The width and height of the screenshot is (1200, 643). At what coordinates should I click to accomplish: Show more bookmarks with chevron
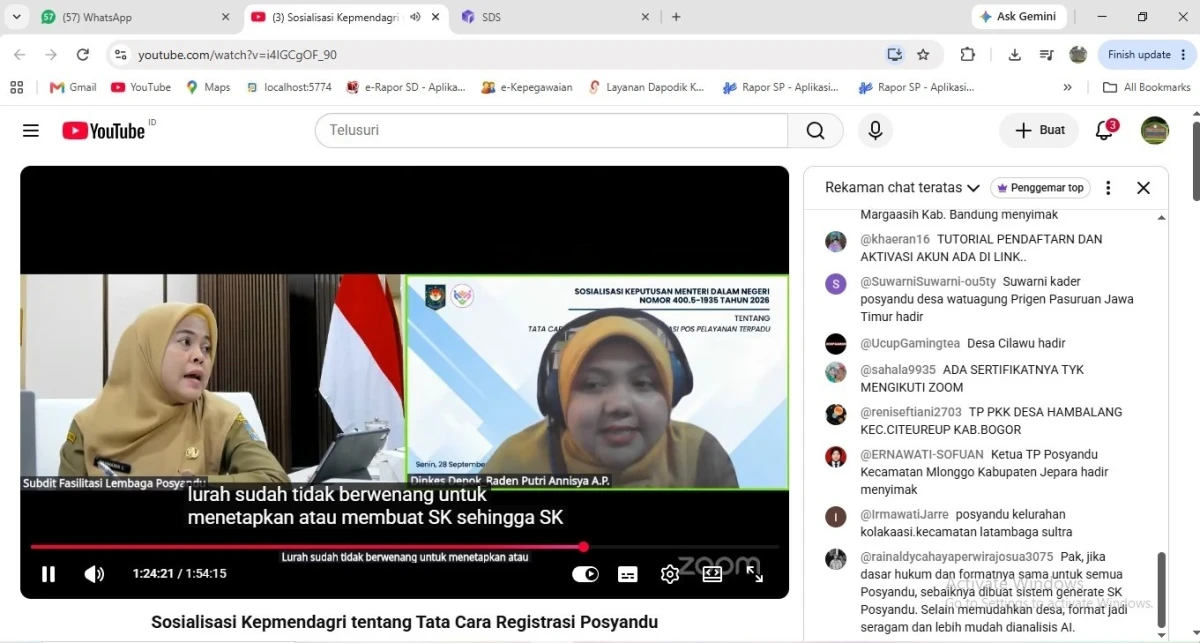(1067, 87)
